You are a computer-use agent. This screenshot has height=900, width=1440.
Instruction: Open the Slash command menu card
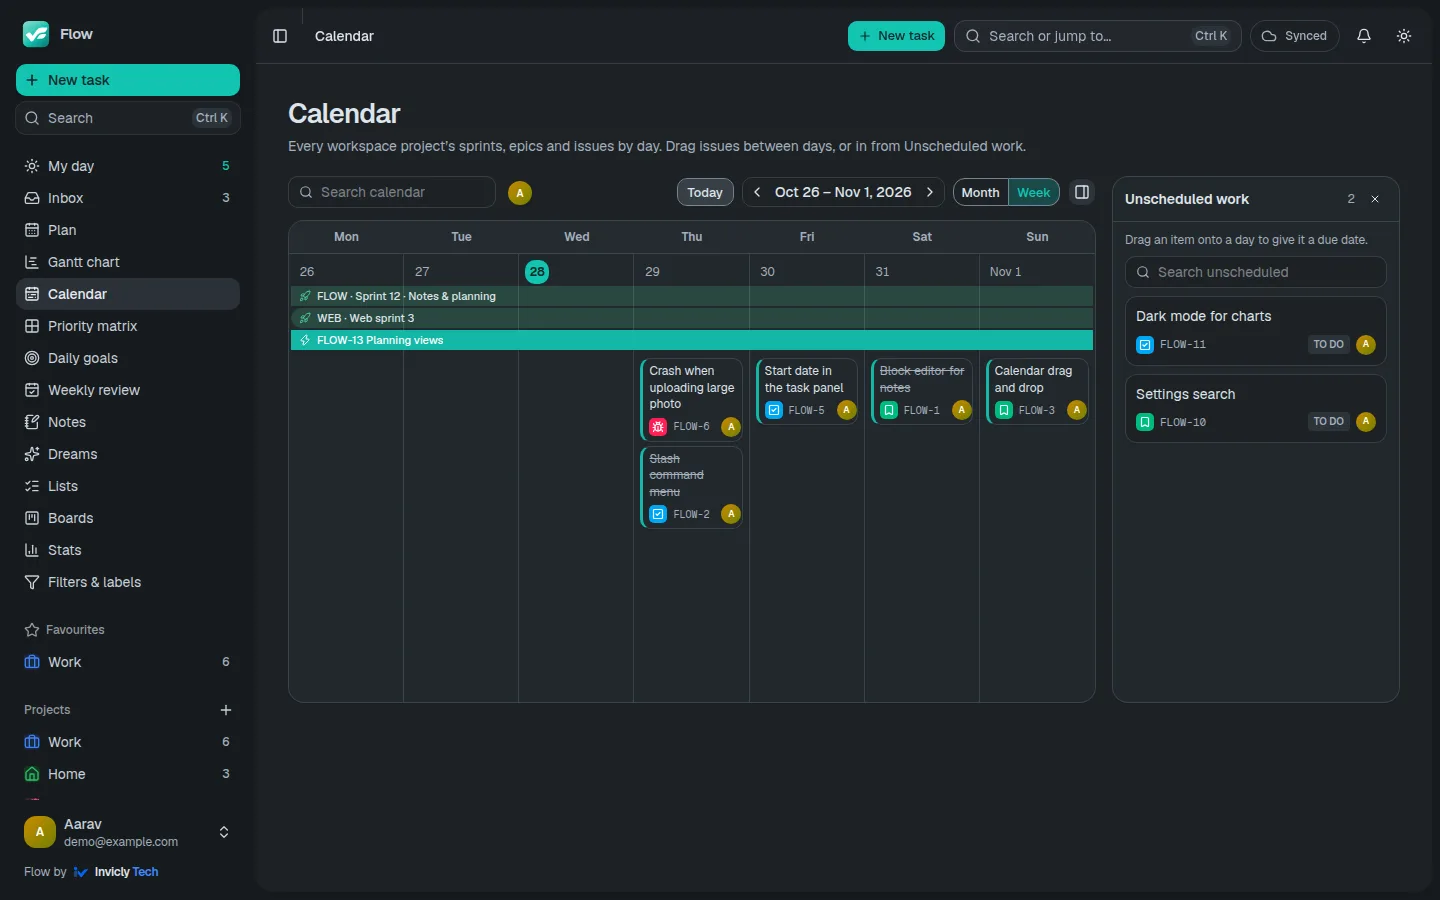[x=691, y=487]
